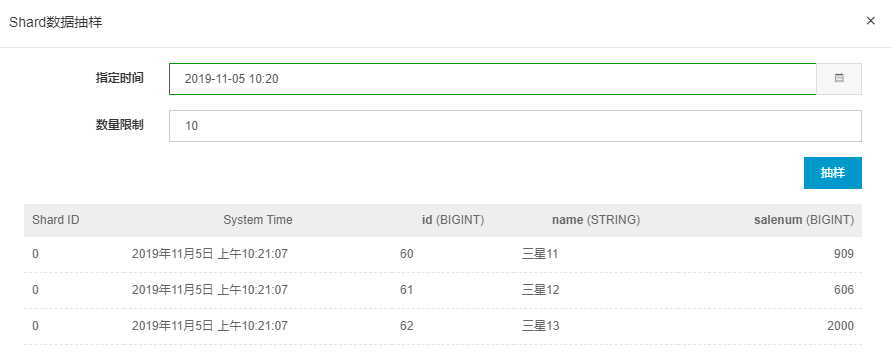This screenshot has height=360, width=892.
Task: Click the id cell showing 60
Action: (407, 254)
